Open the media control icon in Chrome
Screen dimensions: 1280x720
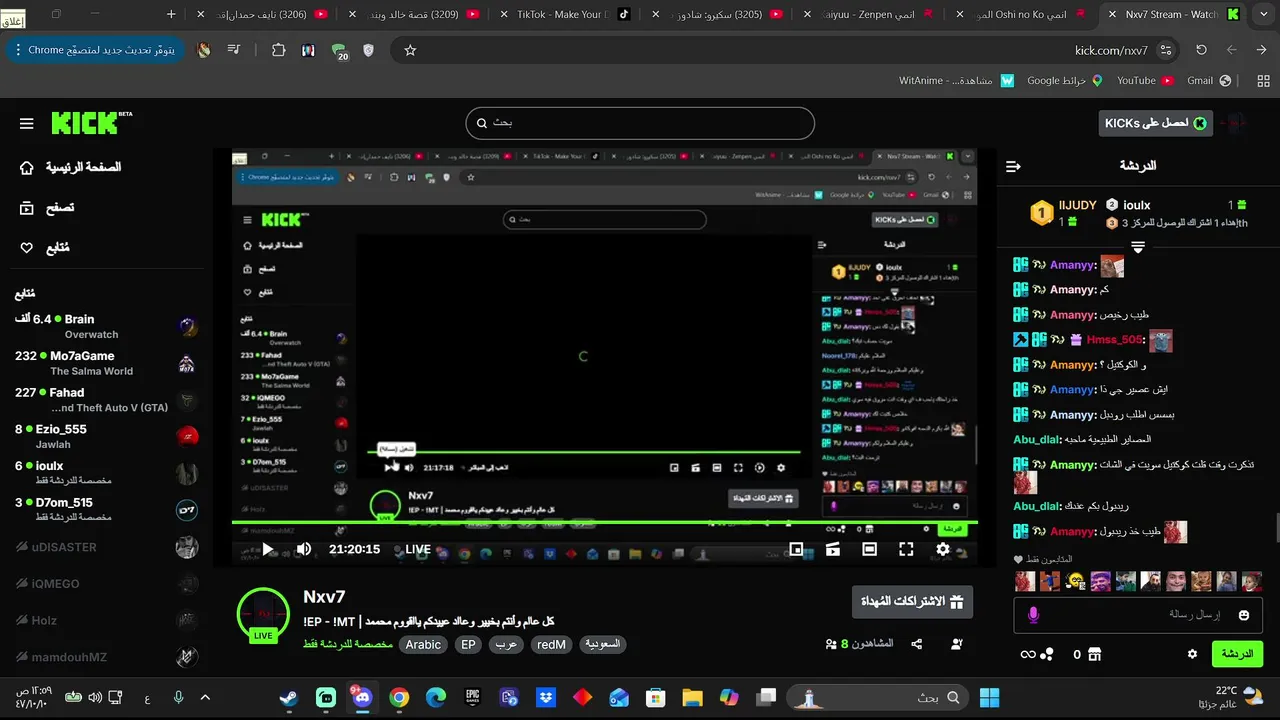(x=233, y=50)
